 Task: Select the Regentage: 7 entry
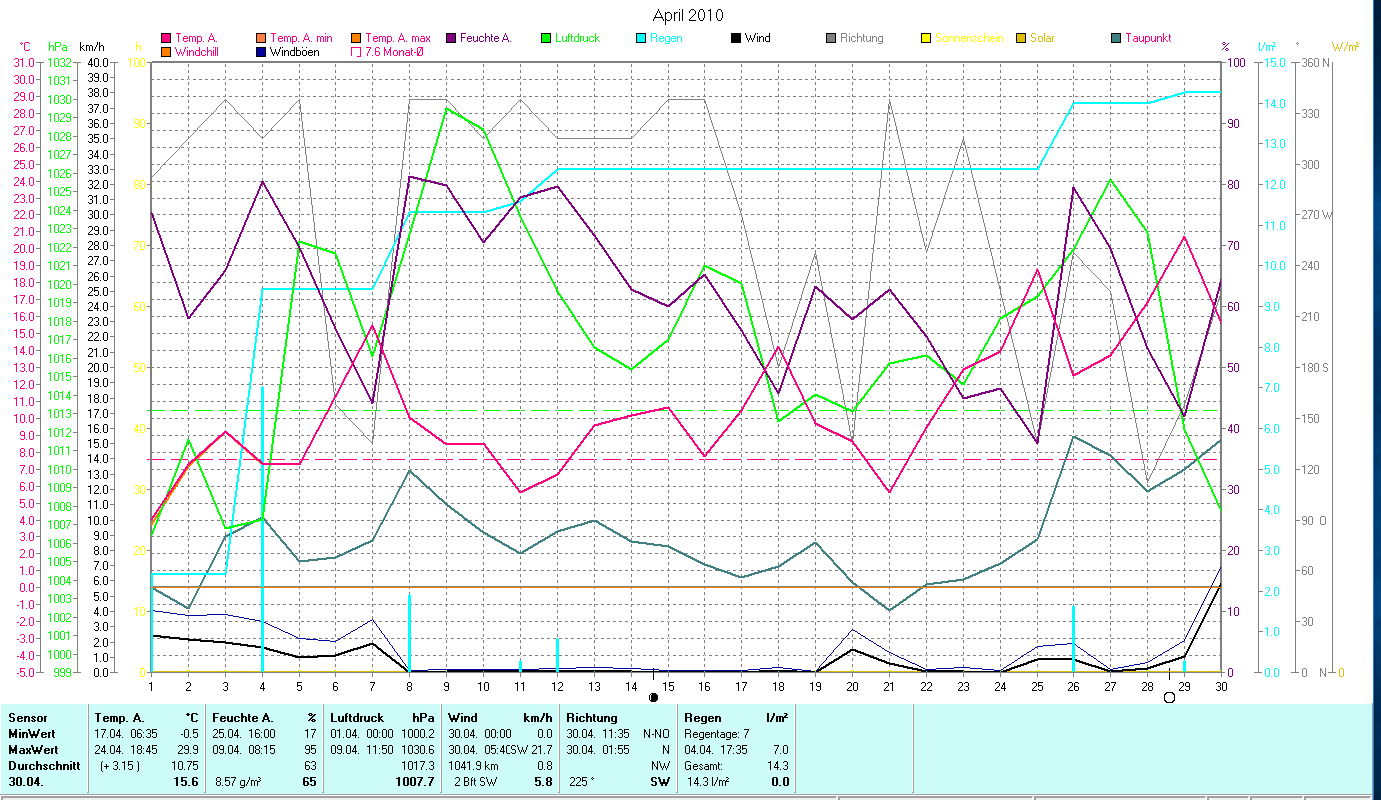[x=717, y=734]
